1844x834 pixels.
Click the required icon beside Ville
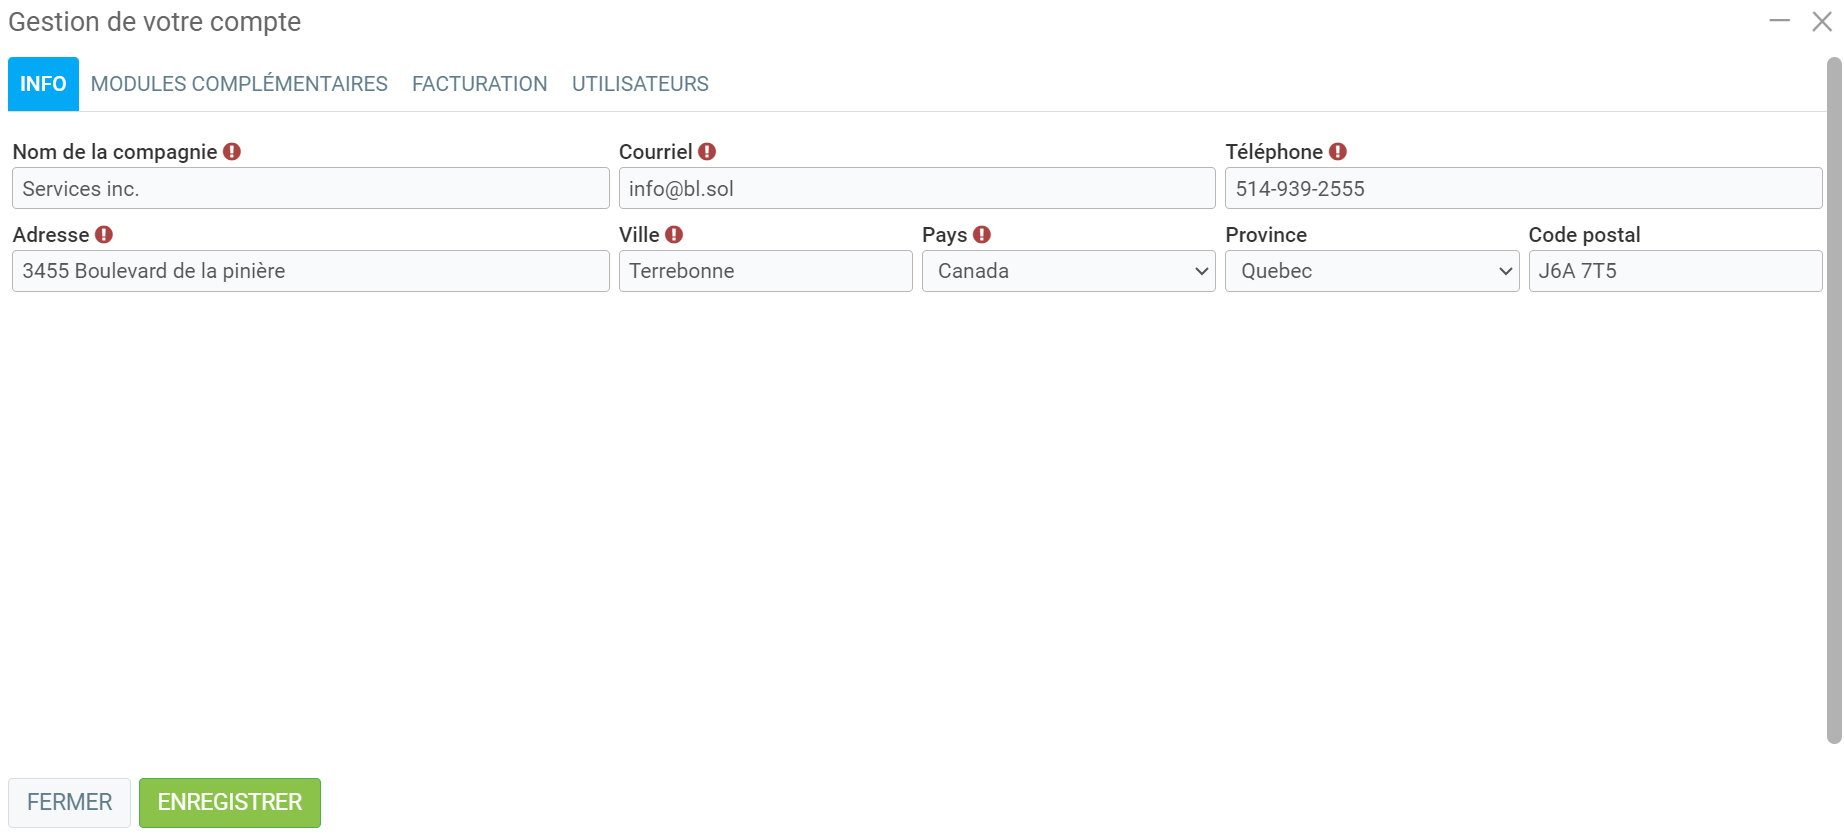point(674,235)
